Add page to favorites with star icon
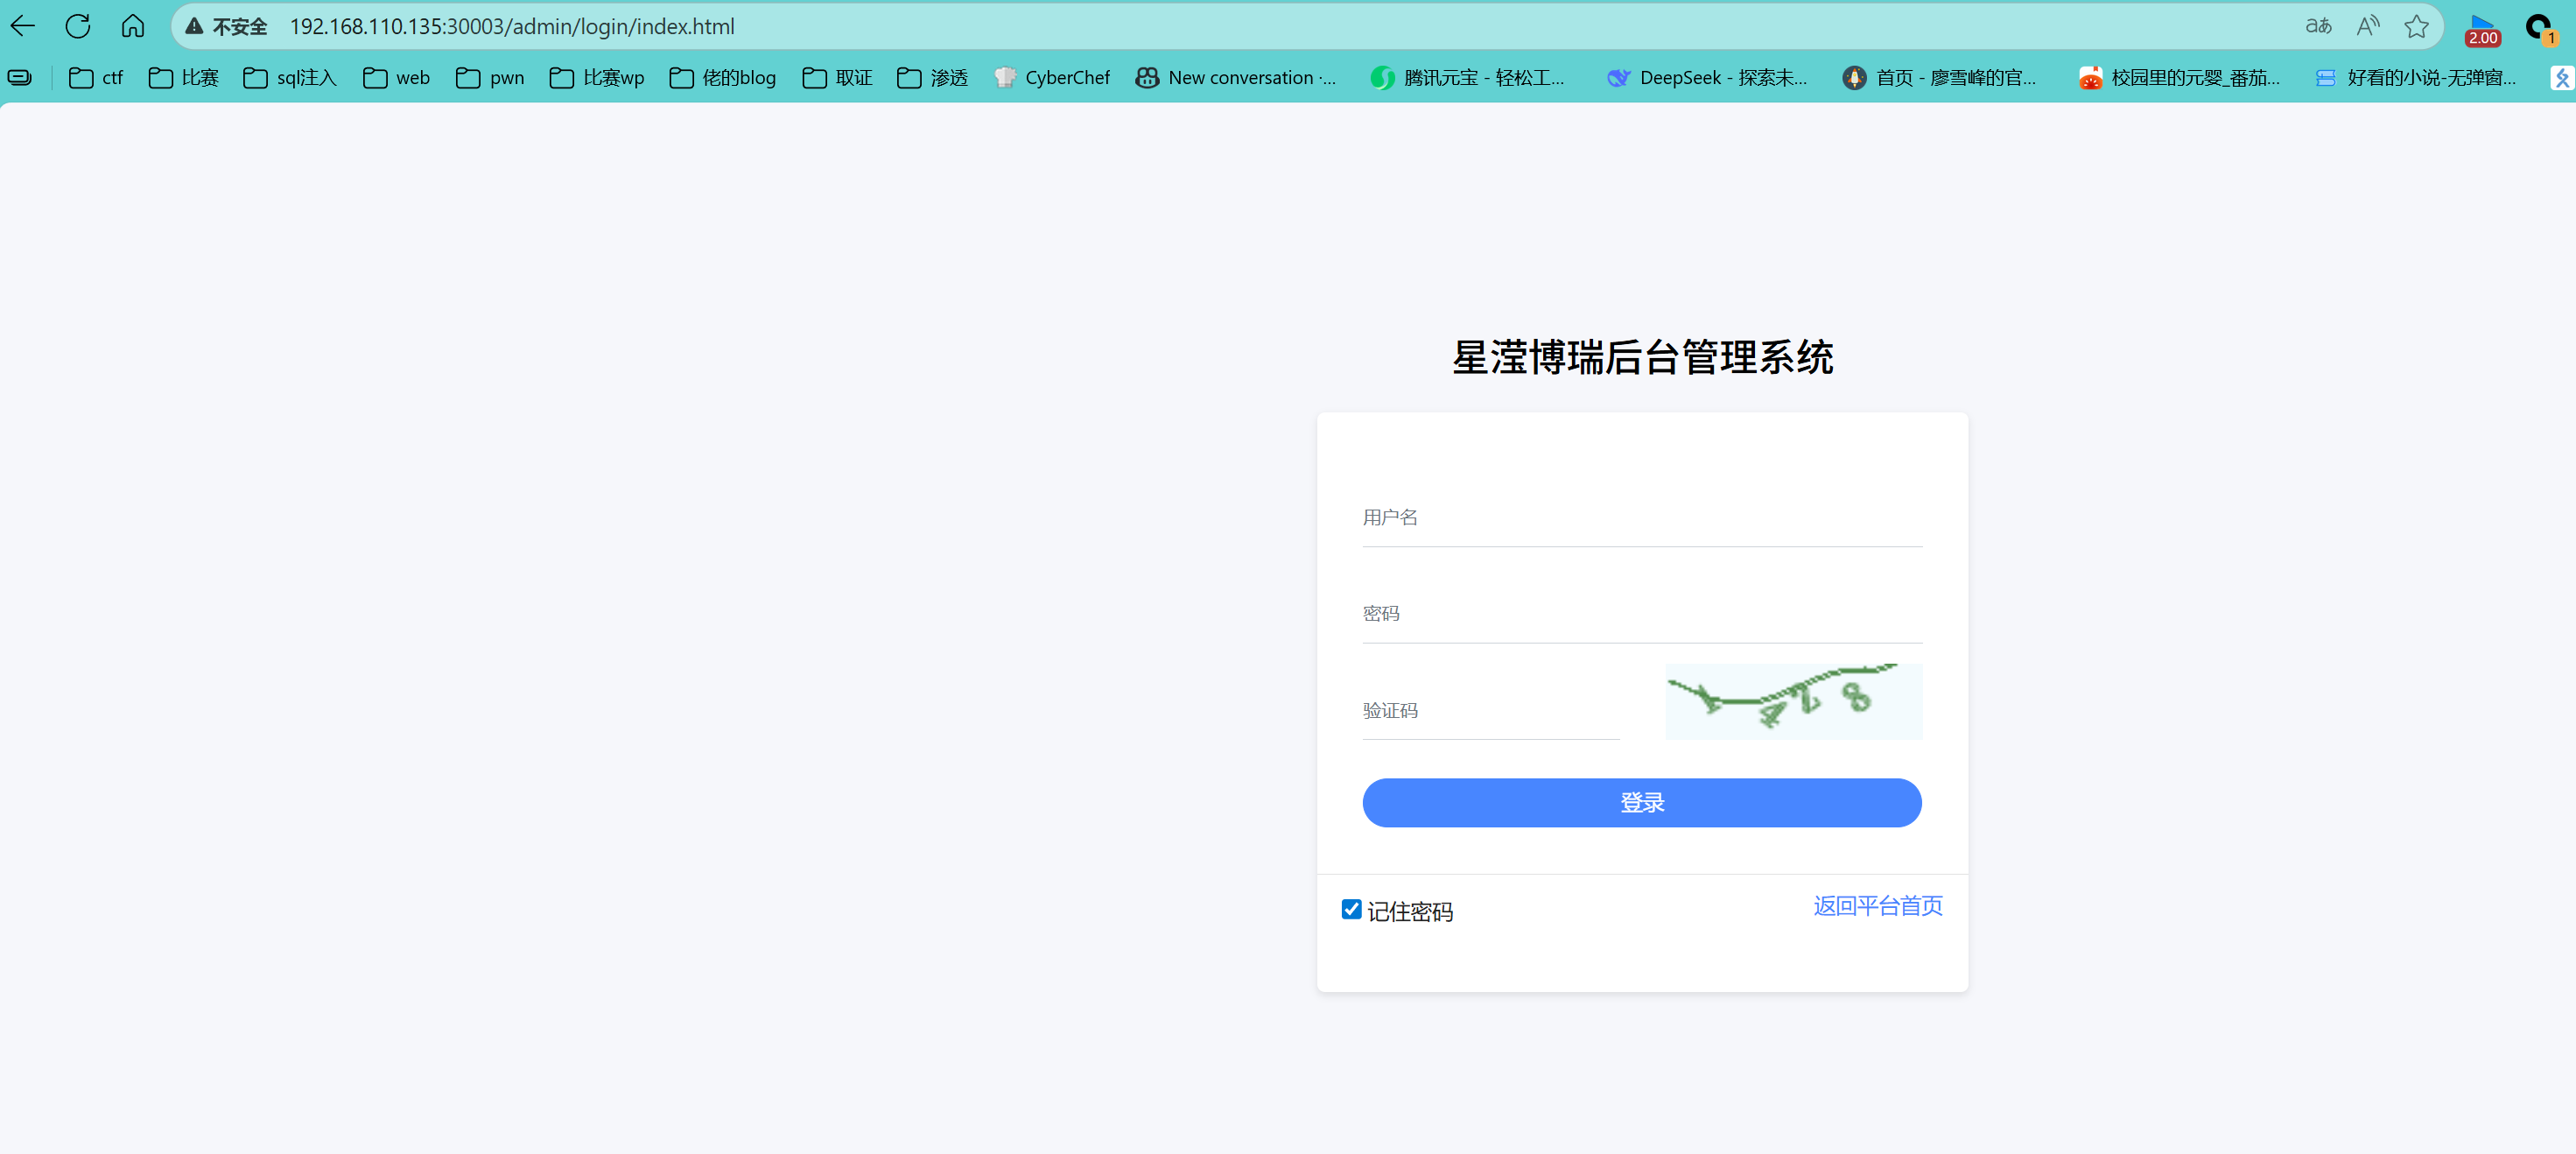Screen dimensions: 2576x1154 coord(2416,27)
